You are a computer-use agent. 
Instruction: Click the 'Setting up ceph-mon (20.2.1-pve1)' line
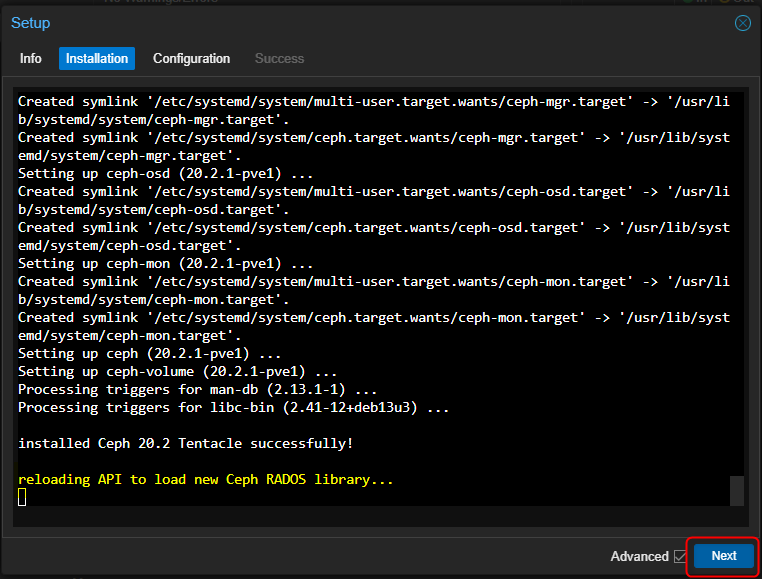coord(166,263)
